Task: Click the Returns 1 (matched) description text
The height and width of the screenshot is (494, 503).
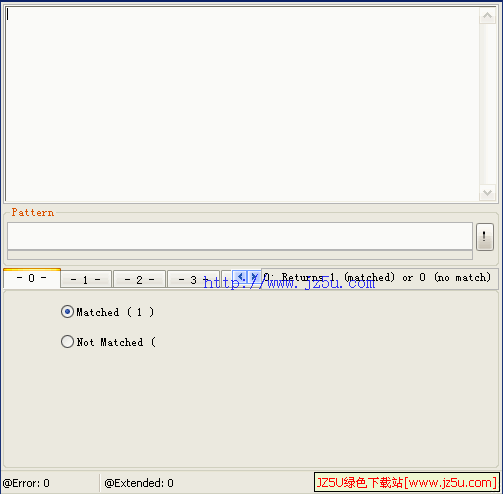Action: [x=377, y=277]
